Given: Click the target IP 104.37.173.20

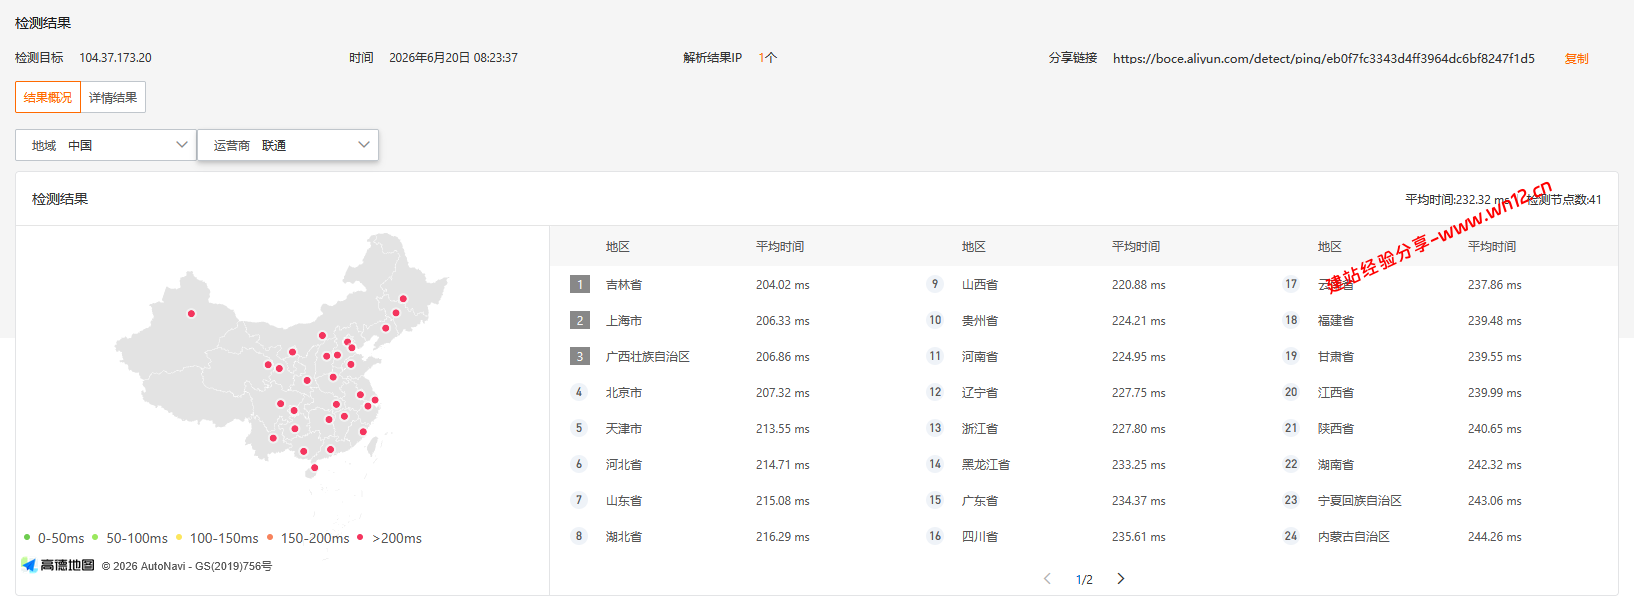Looking at the screenshot, I should (x=116, y=58).
